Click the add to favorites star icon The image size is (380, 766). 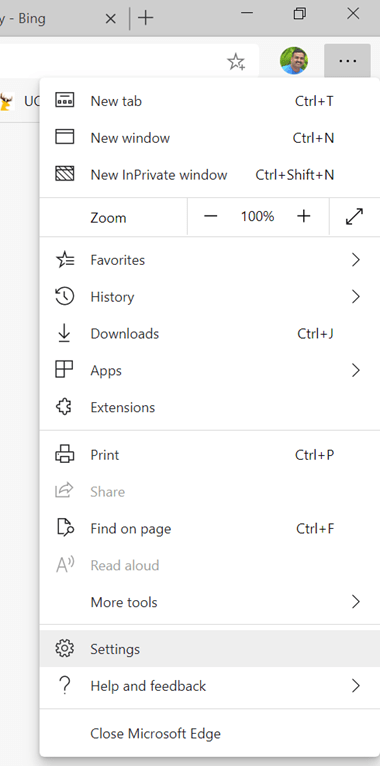click(x=236, y=62)
